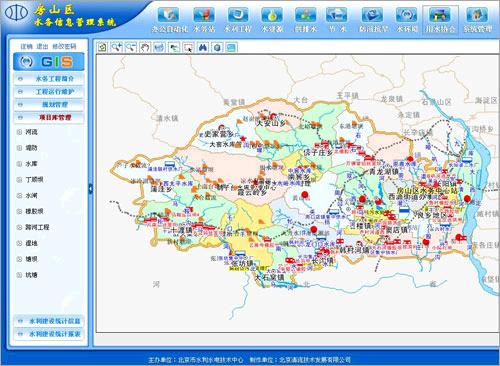500x366 pixels.
Task: Open the 用水协会 top module
Action: click(440, 19)
